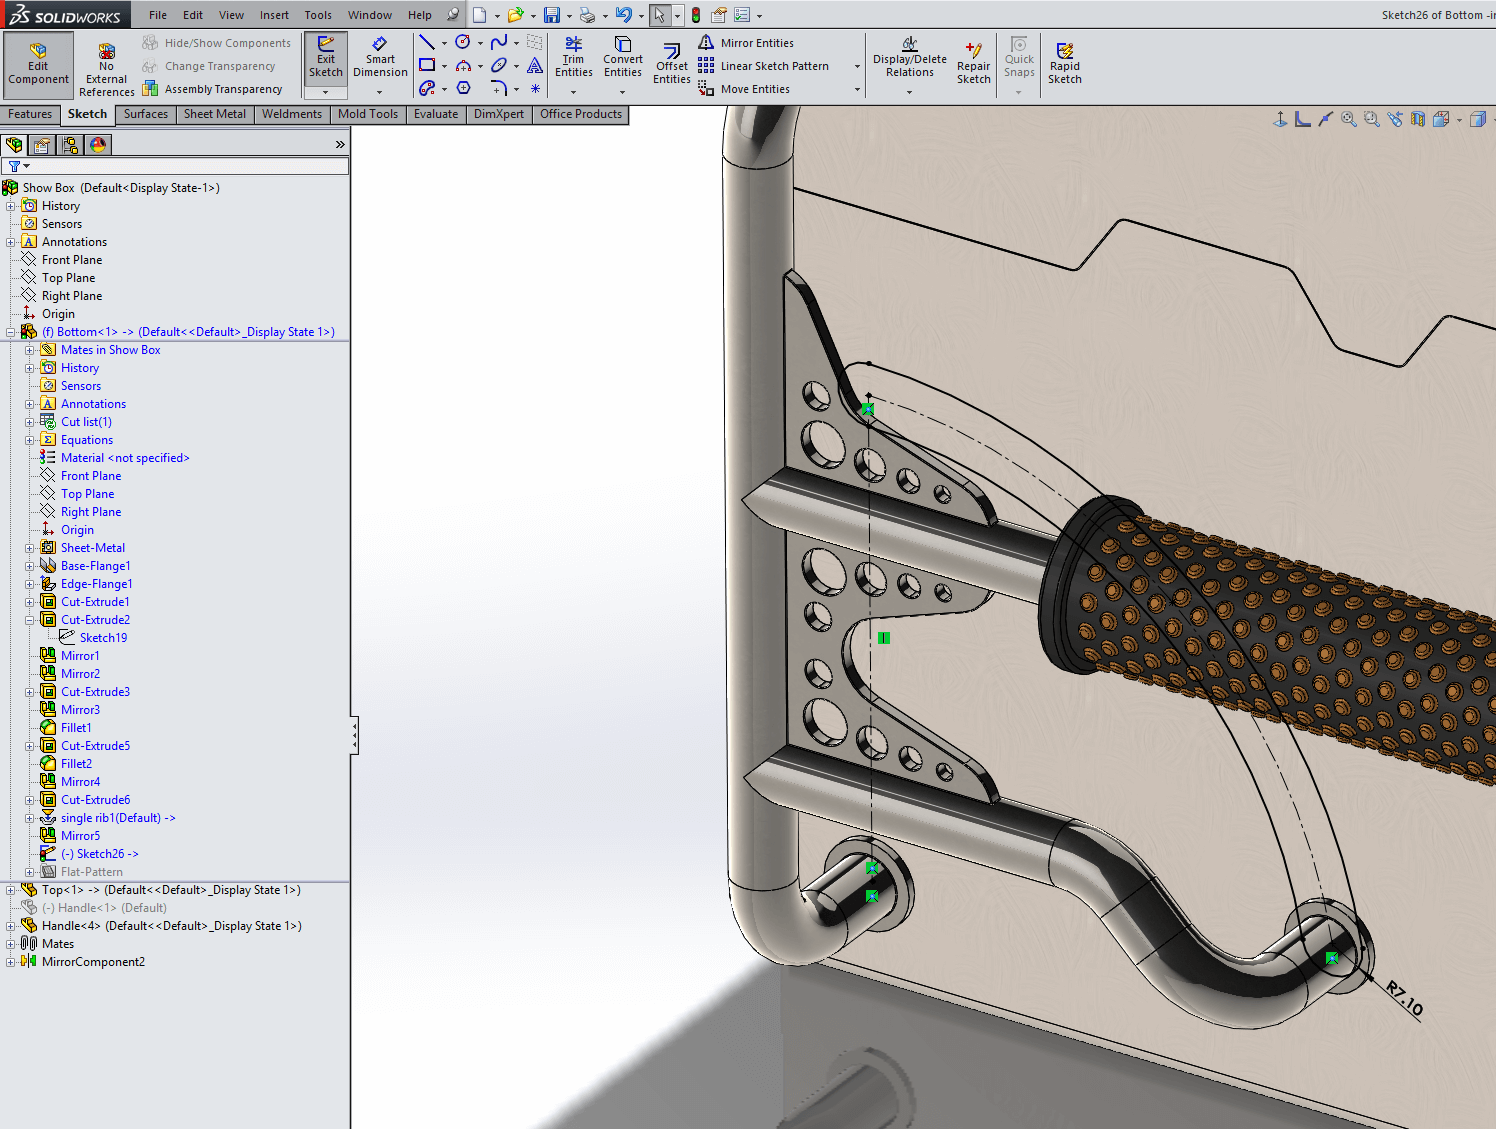Select the Material not specified entry
1496x1129 pixels.
coord(124,457)
